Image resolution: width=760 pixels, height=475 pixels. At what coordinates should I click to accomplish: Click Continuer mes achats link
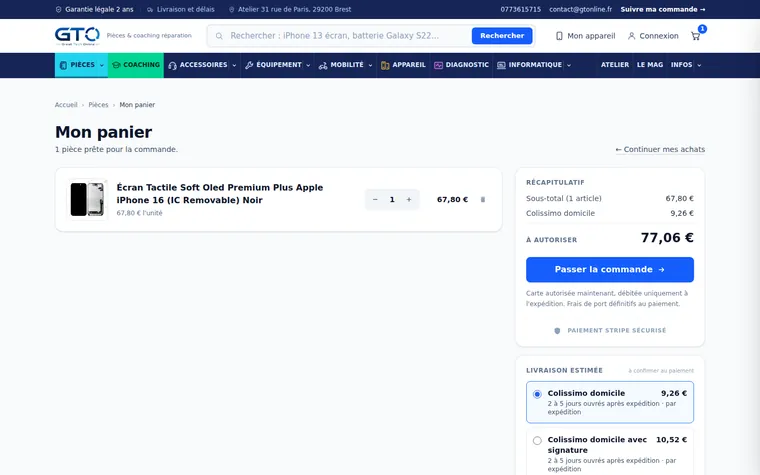[x=660, y=149]
